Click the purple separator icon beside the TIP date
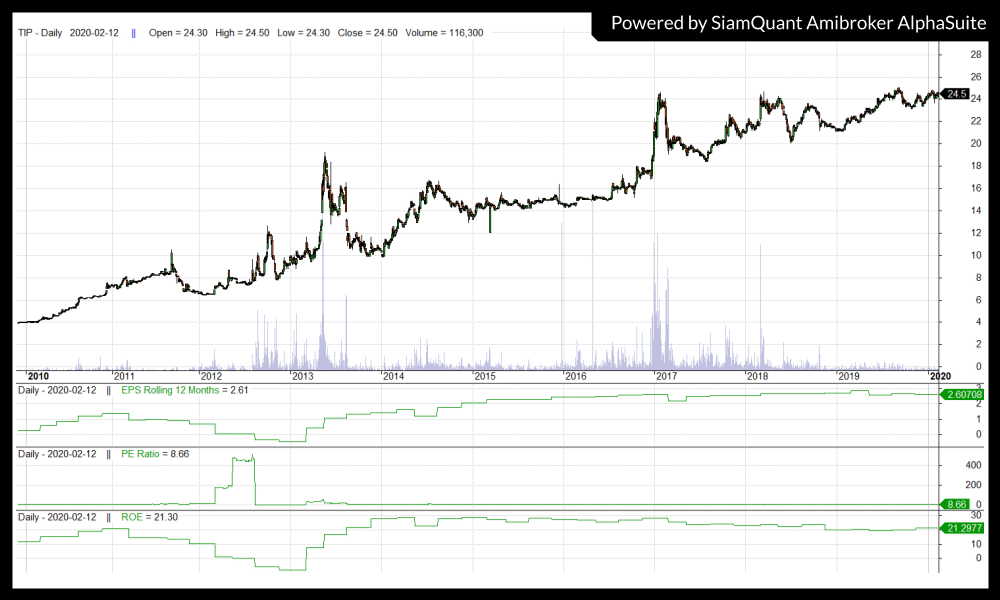 tap(133, 33)
